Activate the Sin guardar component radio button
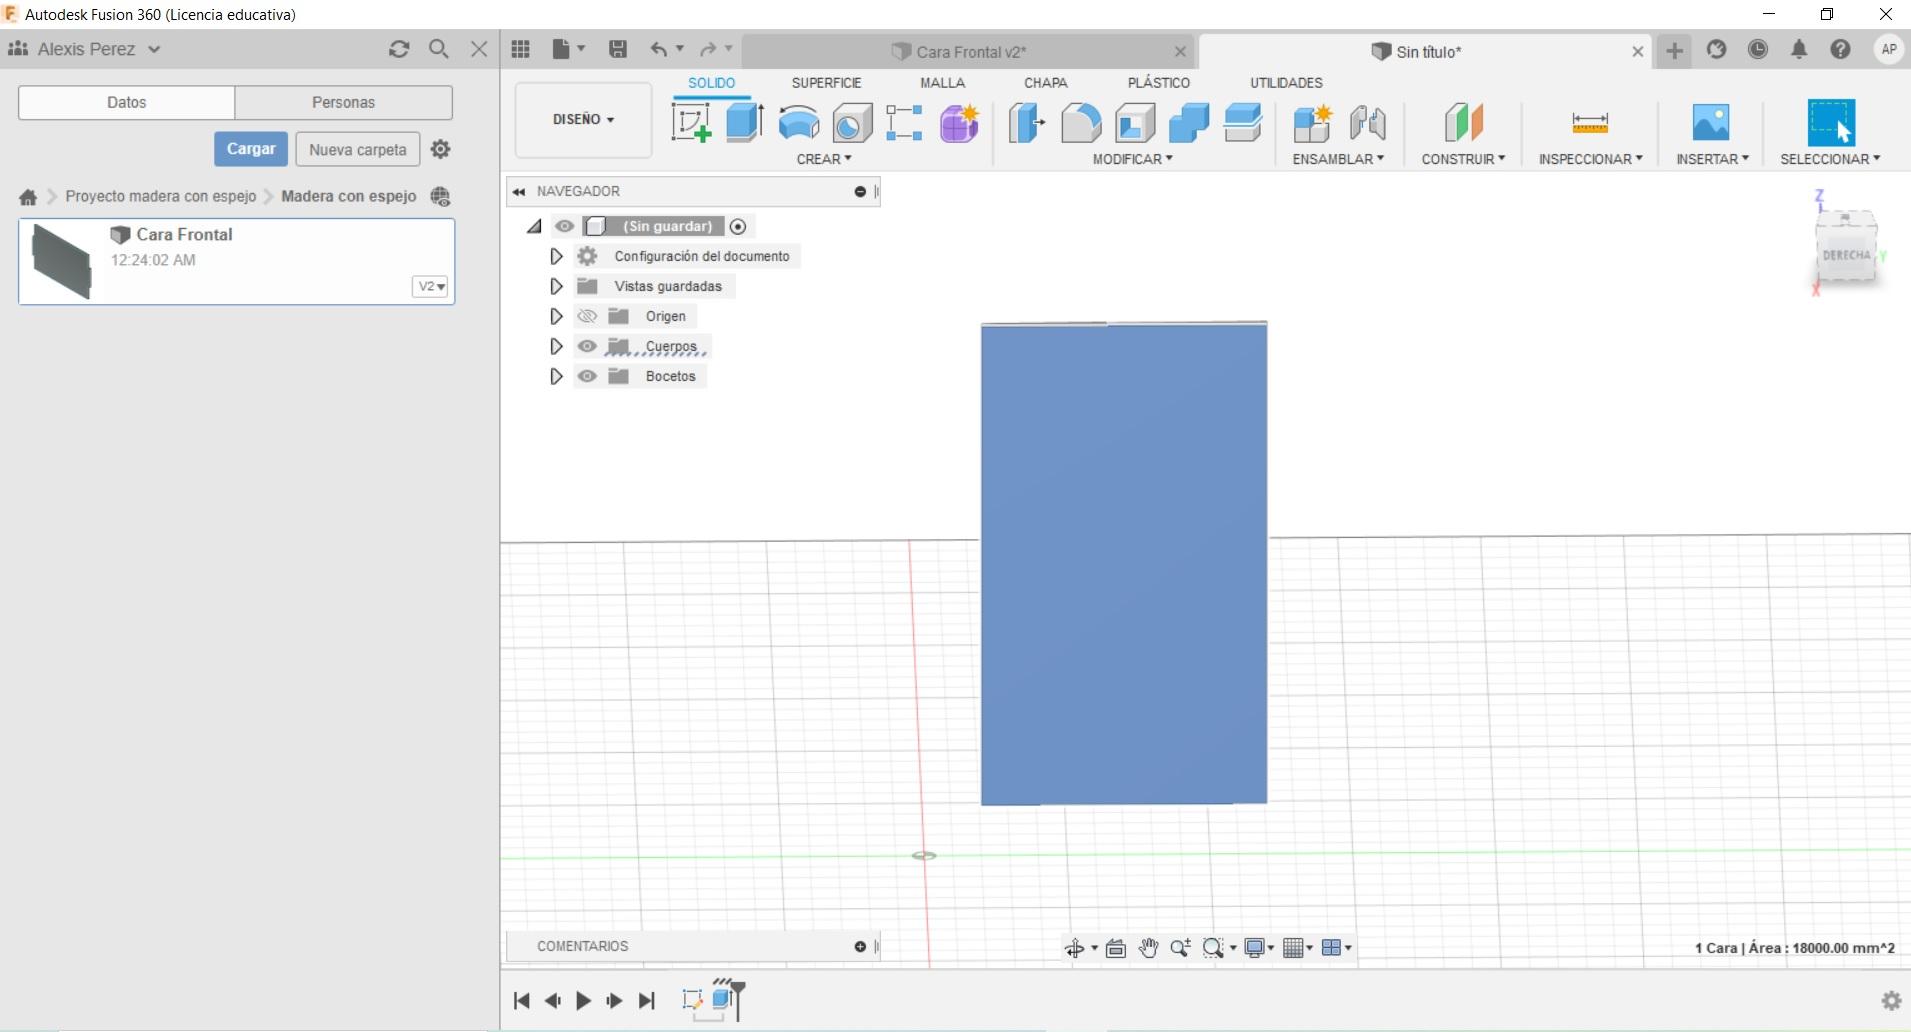This screenshot has height=1032, width=1911. click(738, 227)
